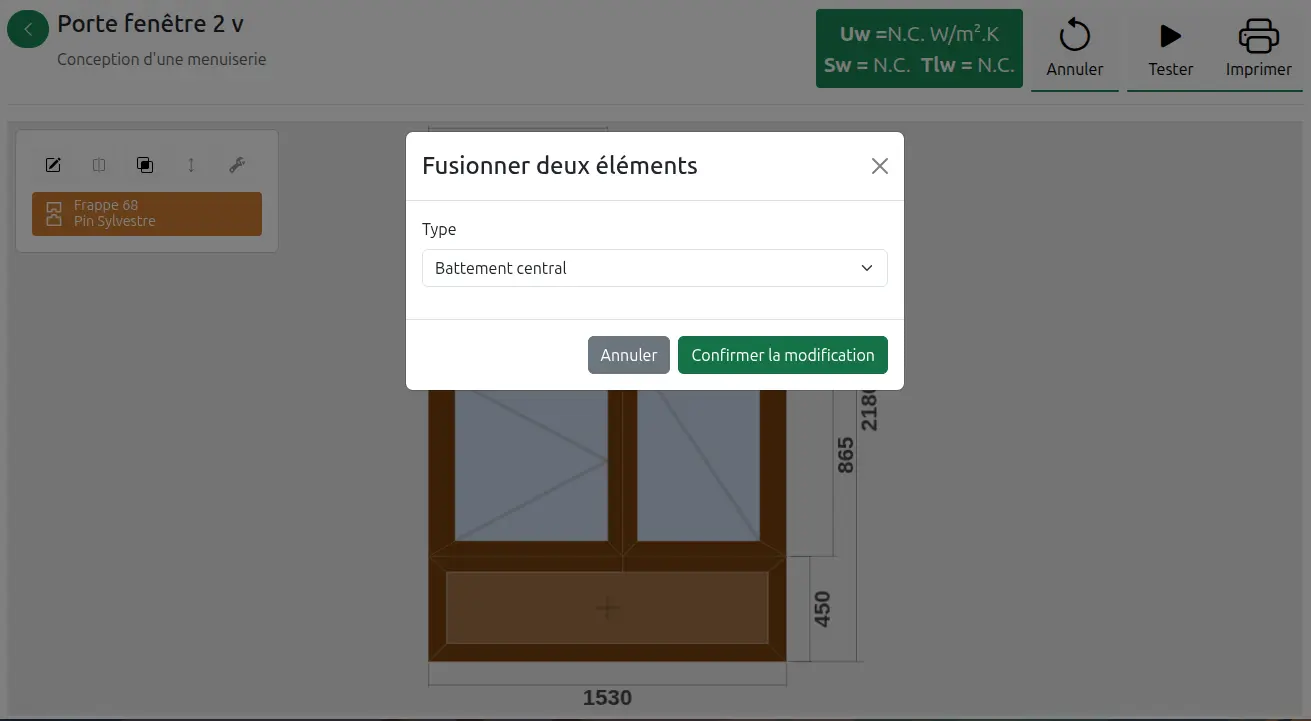Click the bottom panel plus marker
This screenshot has height=721, width=1311.
(x=607, y=608)
